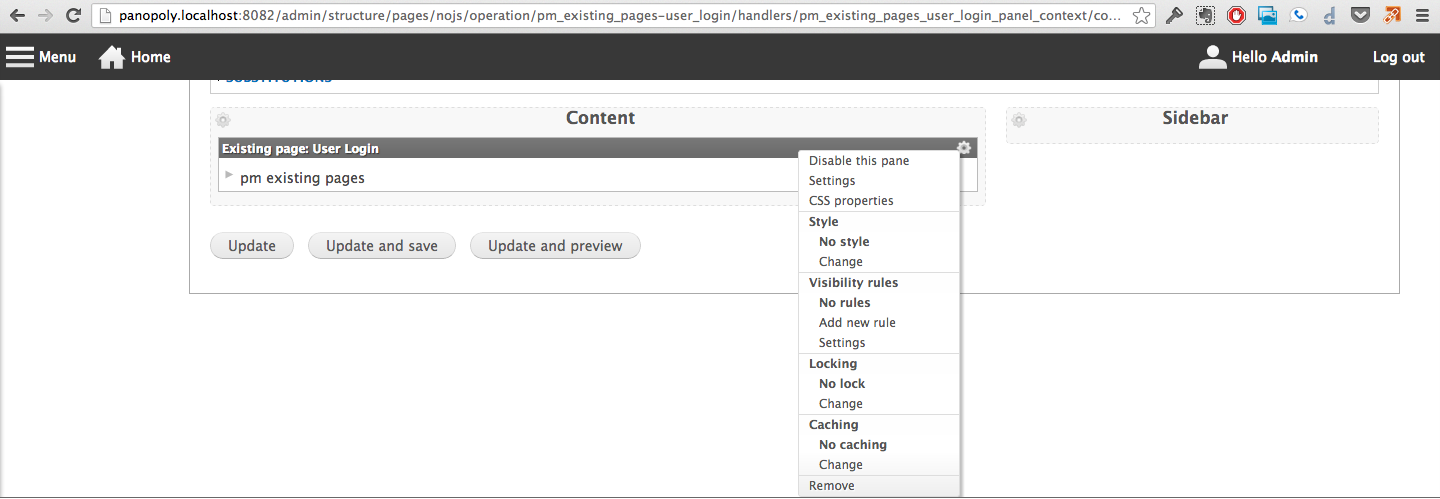The image size is (1440, 499).
Task: Open the Sidebar region gear icon
Action: (x=1019, y=120)
